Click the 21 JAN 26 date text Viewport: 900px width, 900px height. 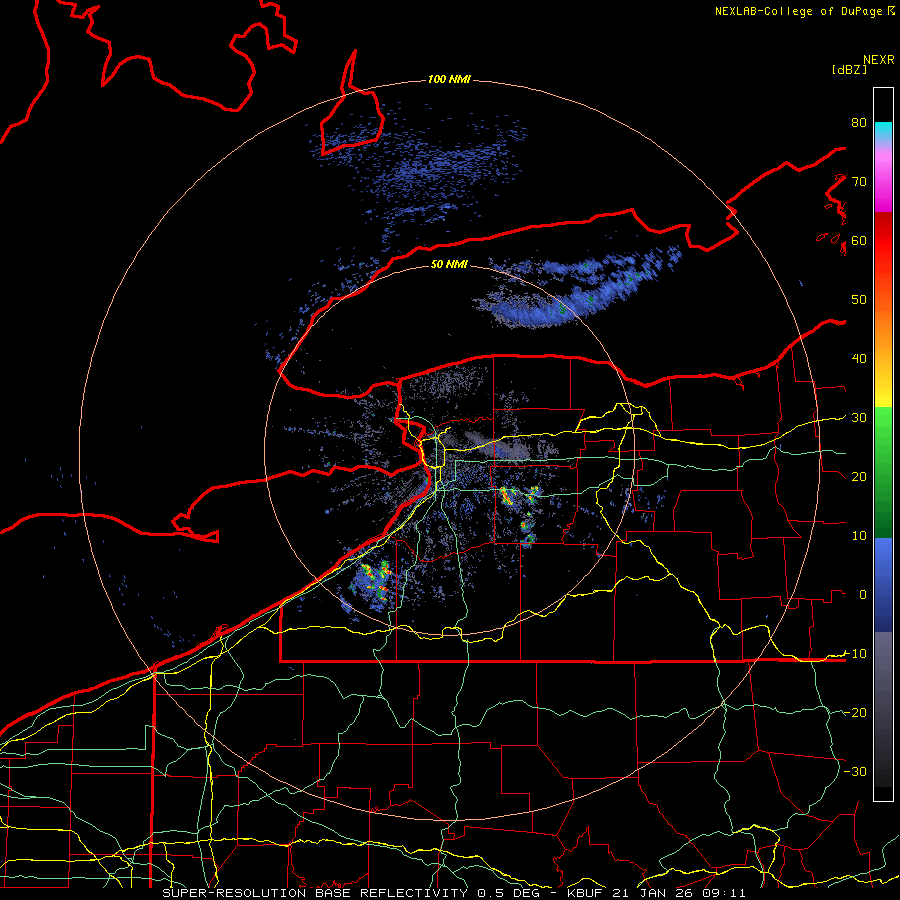click(651, 893)
